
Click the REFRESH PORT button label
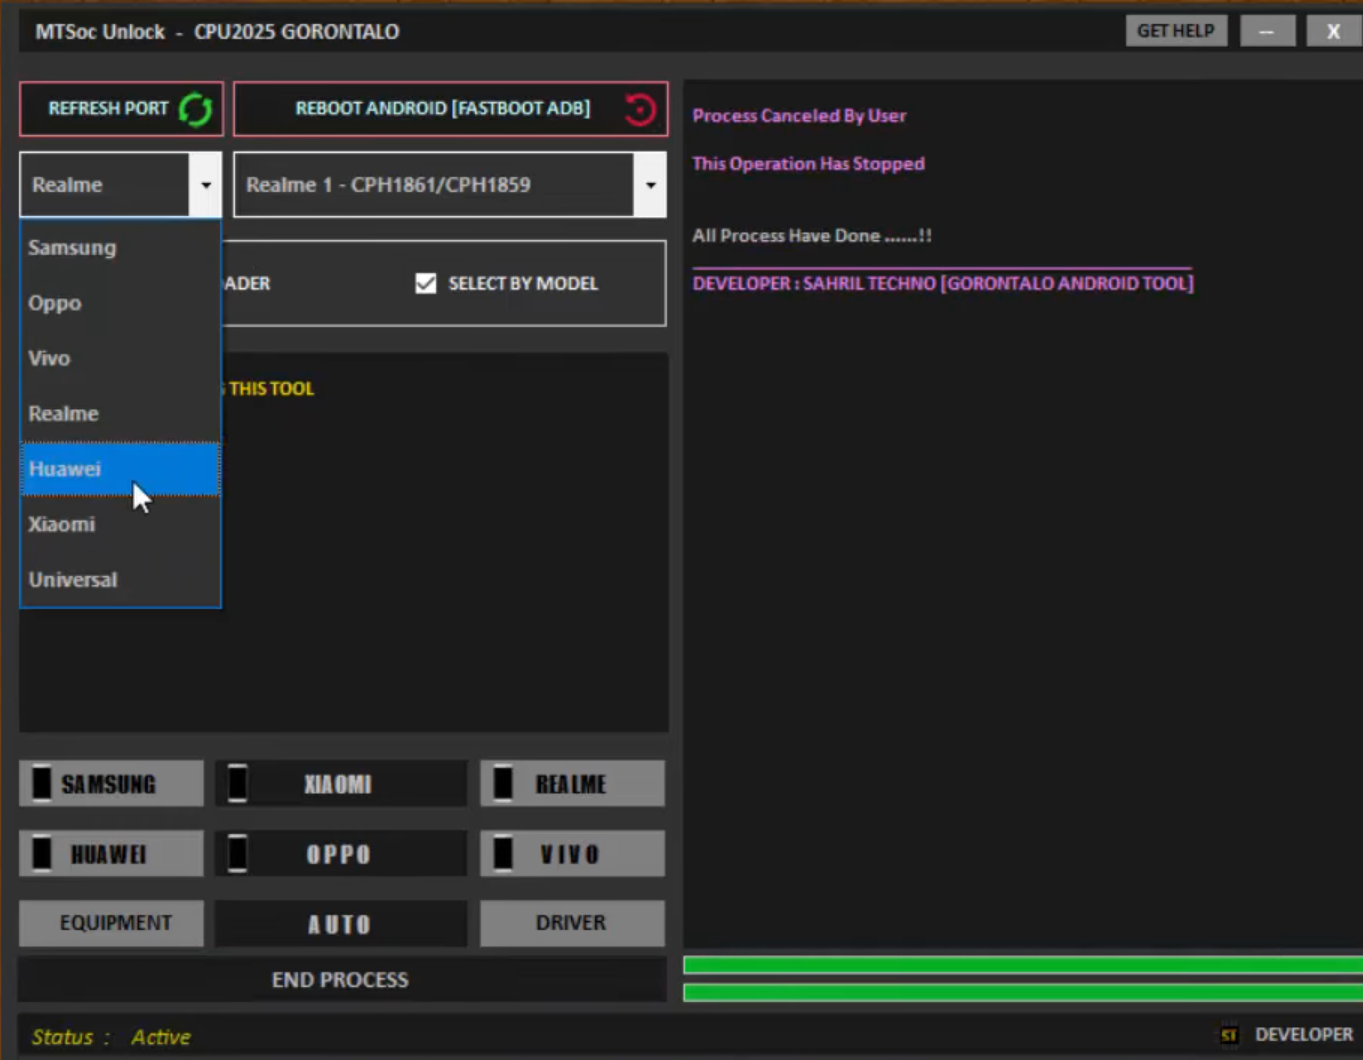click(108, 108)
